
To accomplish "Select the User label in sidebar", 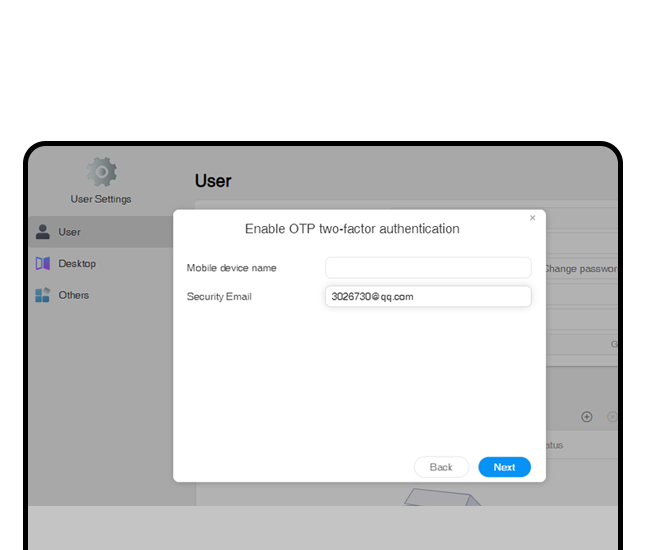I will click(x=69, y=232).
